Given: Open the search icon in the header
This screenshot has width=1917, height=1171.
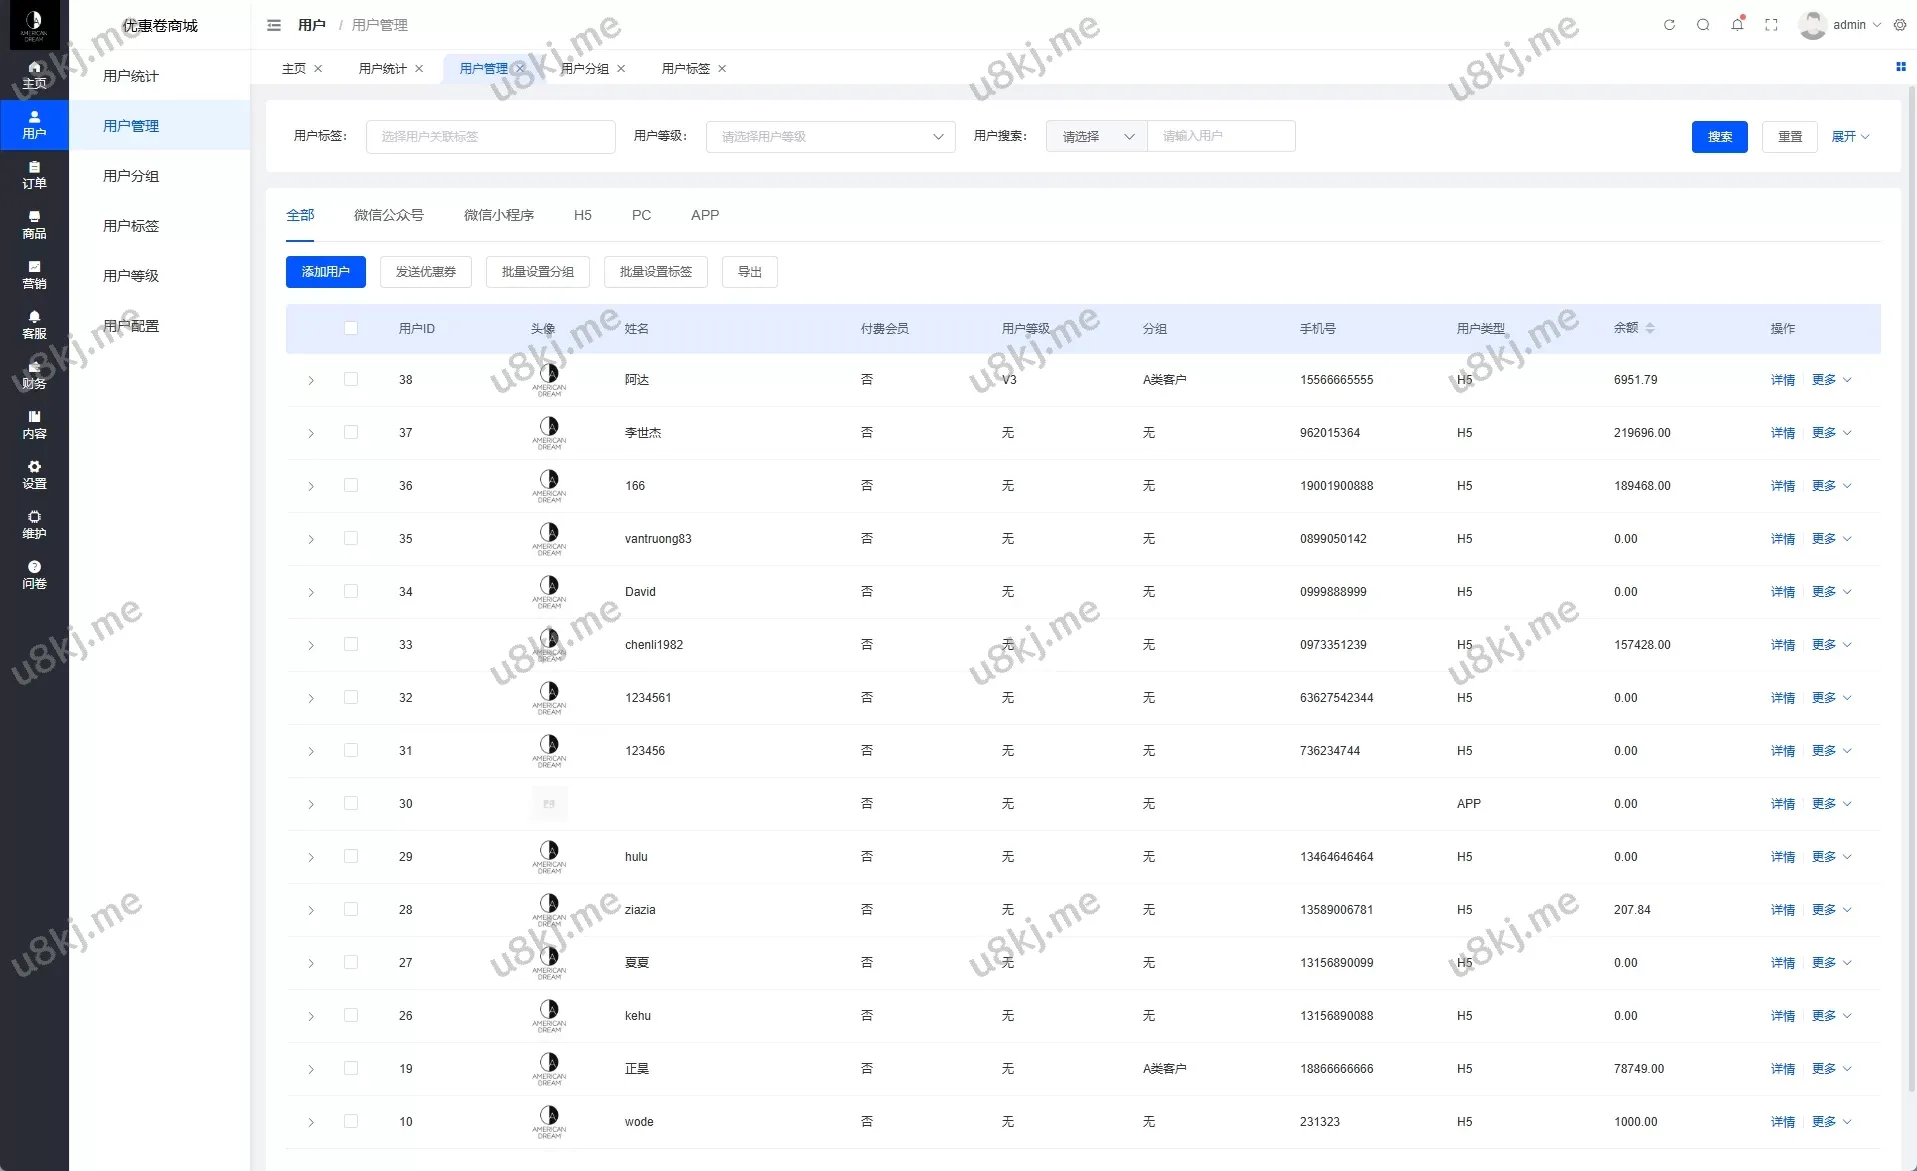Looking at the screenshot, I should tap(1703, 25).
